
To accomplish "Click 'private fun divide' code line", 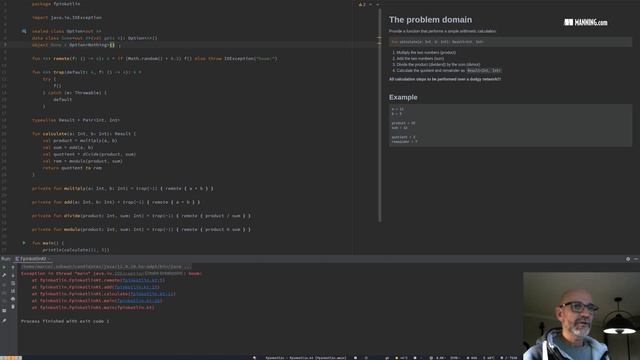I will click(x=141, y=216).
